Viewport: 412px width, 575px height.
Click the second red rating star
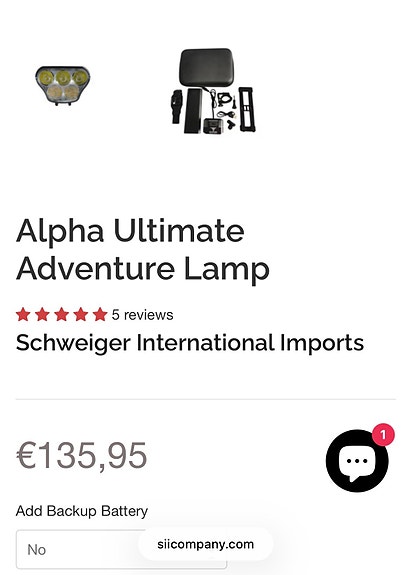tap(42, 315)
